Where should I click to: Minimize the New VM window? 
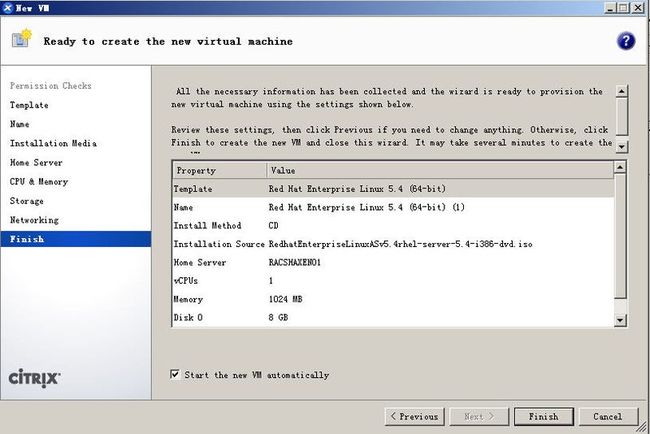click(610, 7)
